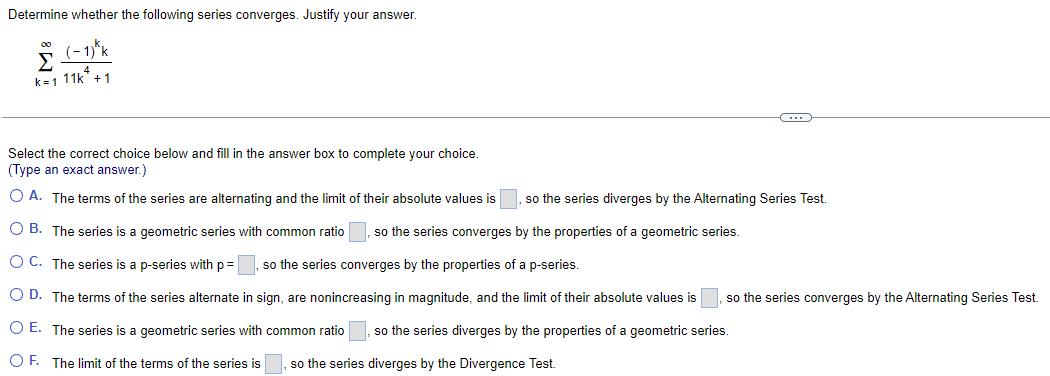
Task: Click answer box in choice A
Action: (x=509, y=199)
